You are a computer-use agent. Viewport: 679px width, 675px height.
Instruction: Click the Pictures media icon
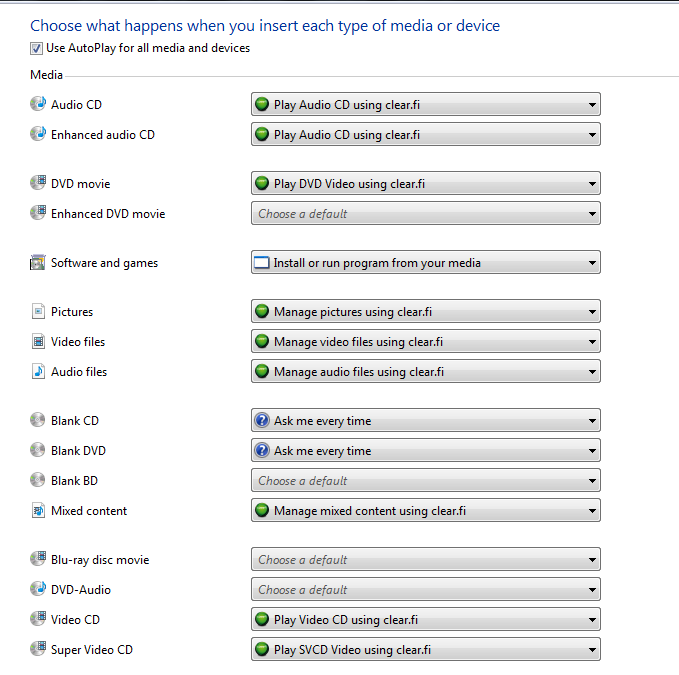pos(38,312)
